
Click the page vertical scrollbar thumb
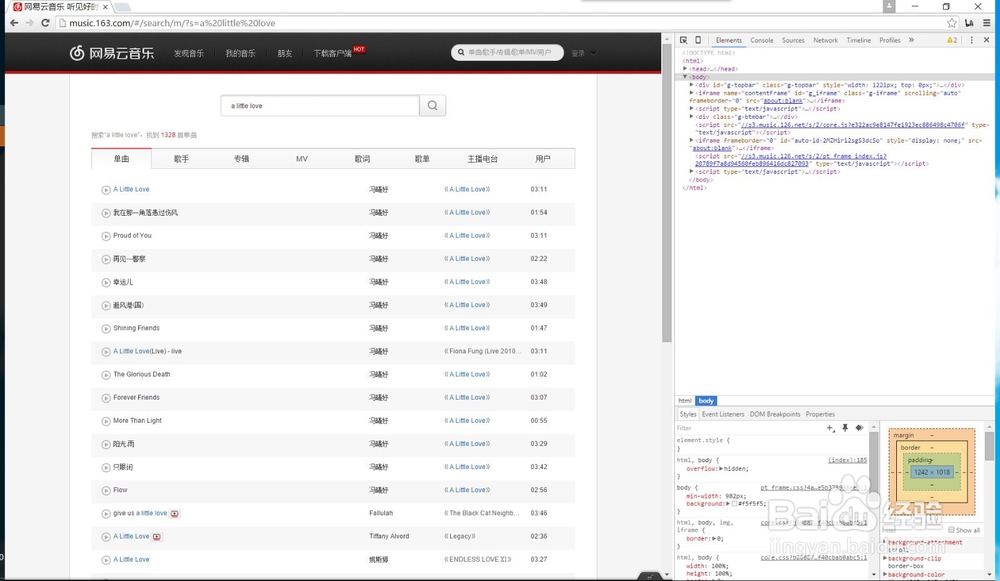click(x=667, y=194)
